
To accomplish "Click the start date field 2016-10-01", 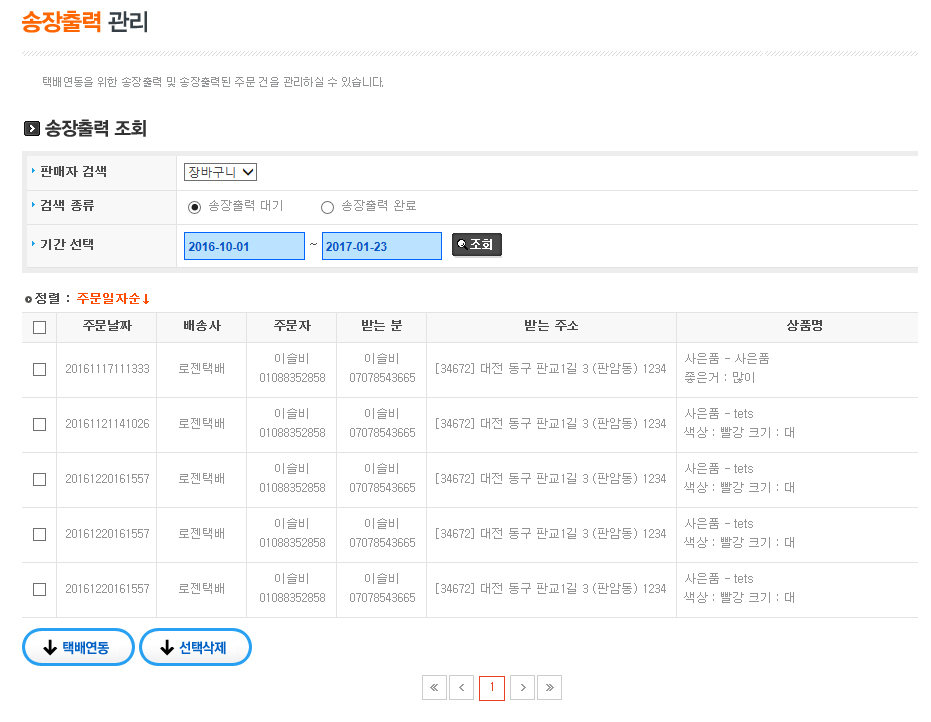I will [244, 246].
